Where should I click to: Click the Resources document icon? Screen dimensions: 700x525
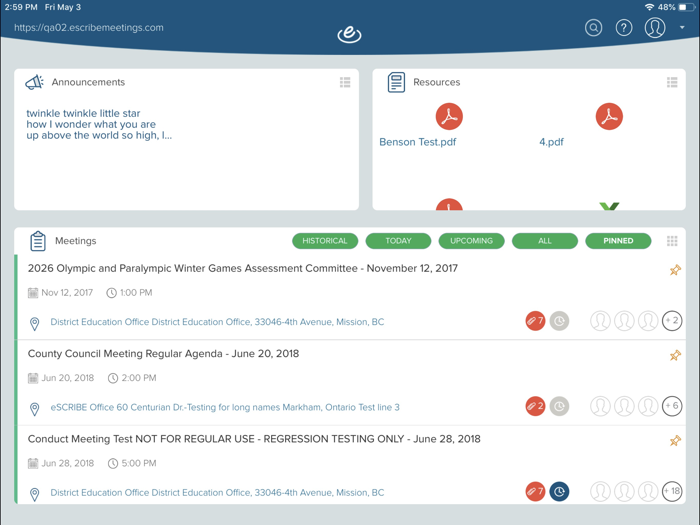pos(396,82)
